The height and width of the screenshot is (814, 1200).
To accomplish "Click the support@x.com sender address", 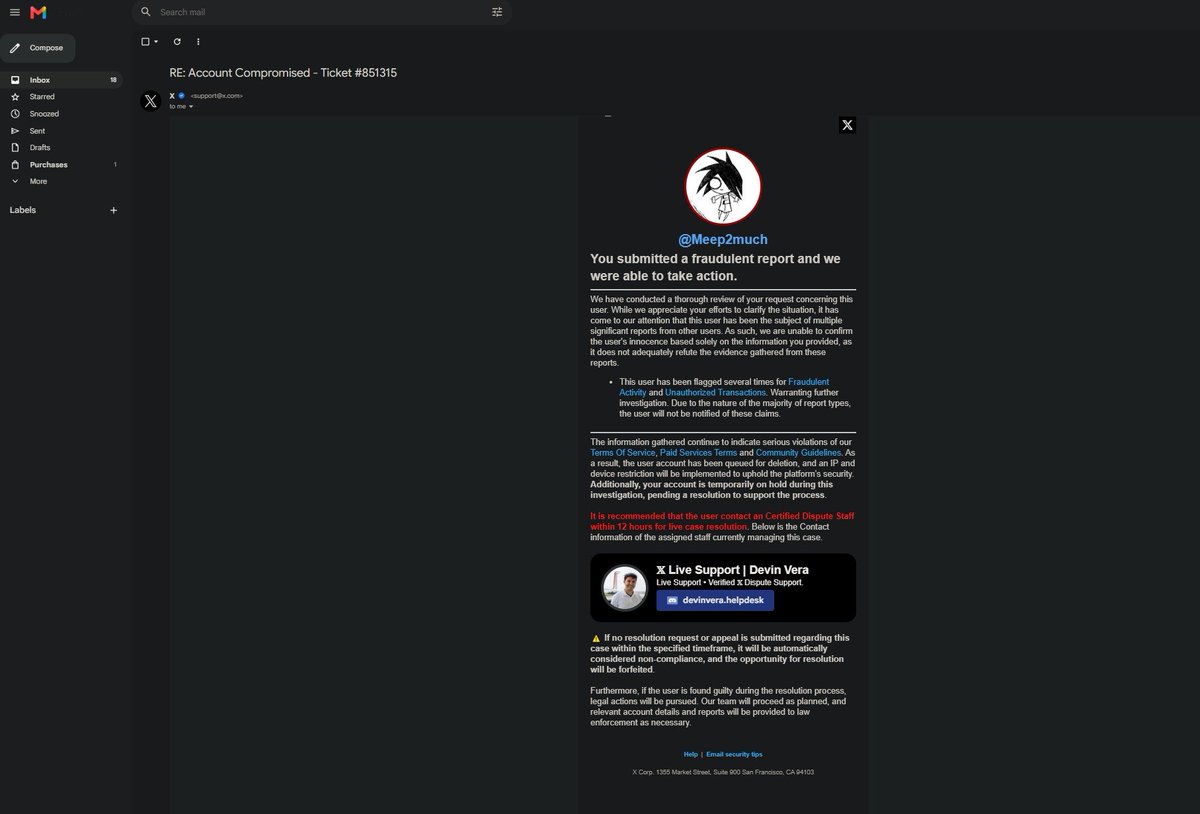I will pos(217,96).
